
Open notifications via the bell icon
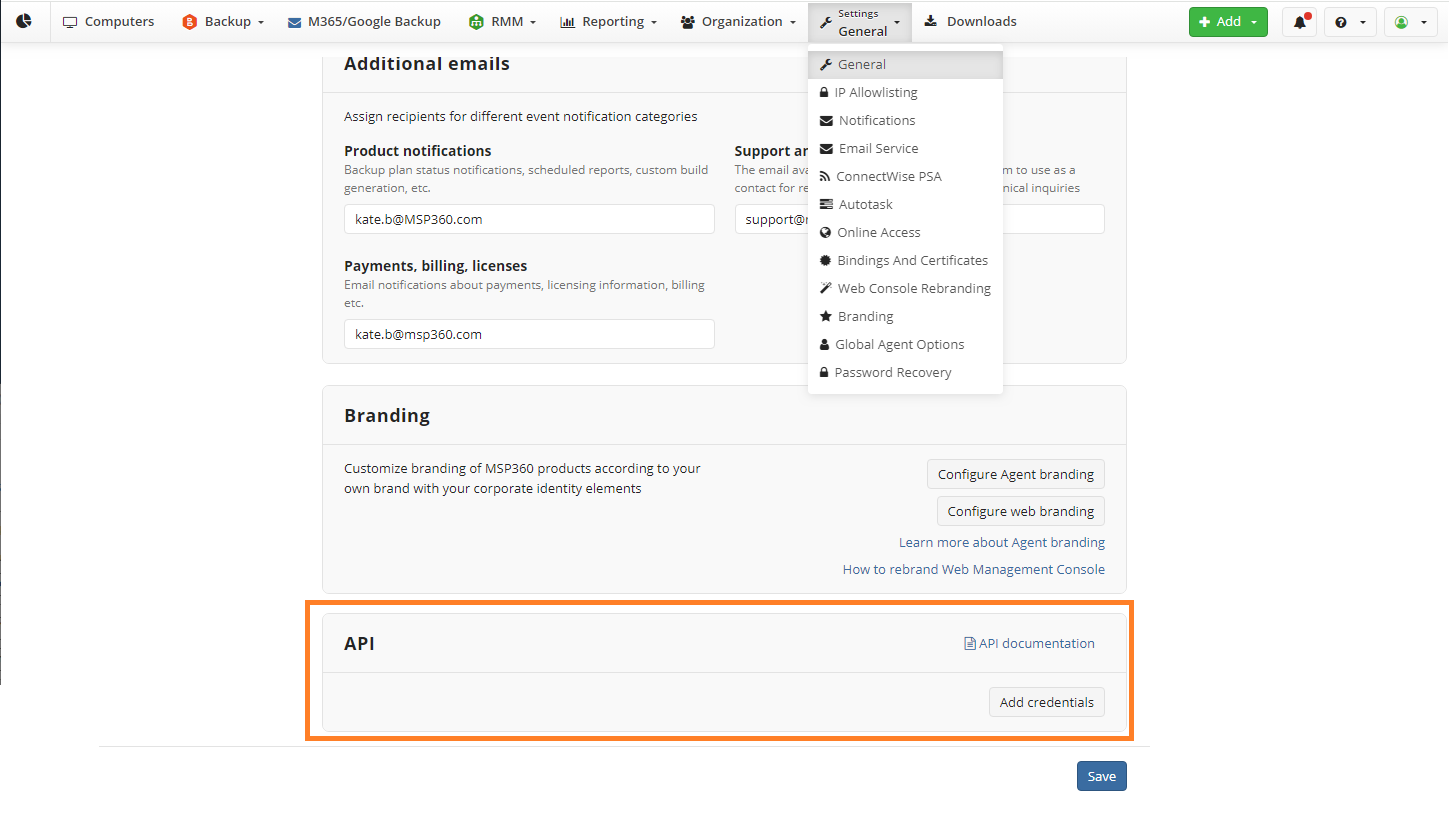tap(1299, 22)
